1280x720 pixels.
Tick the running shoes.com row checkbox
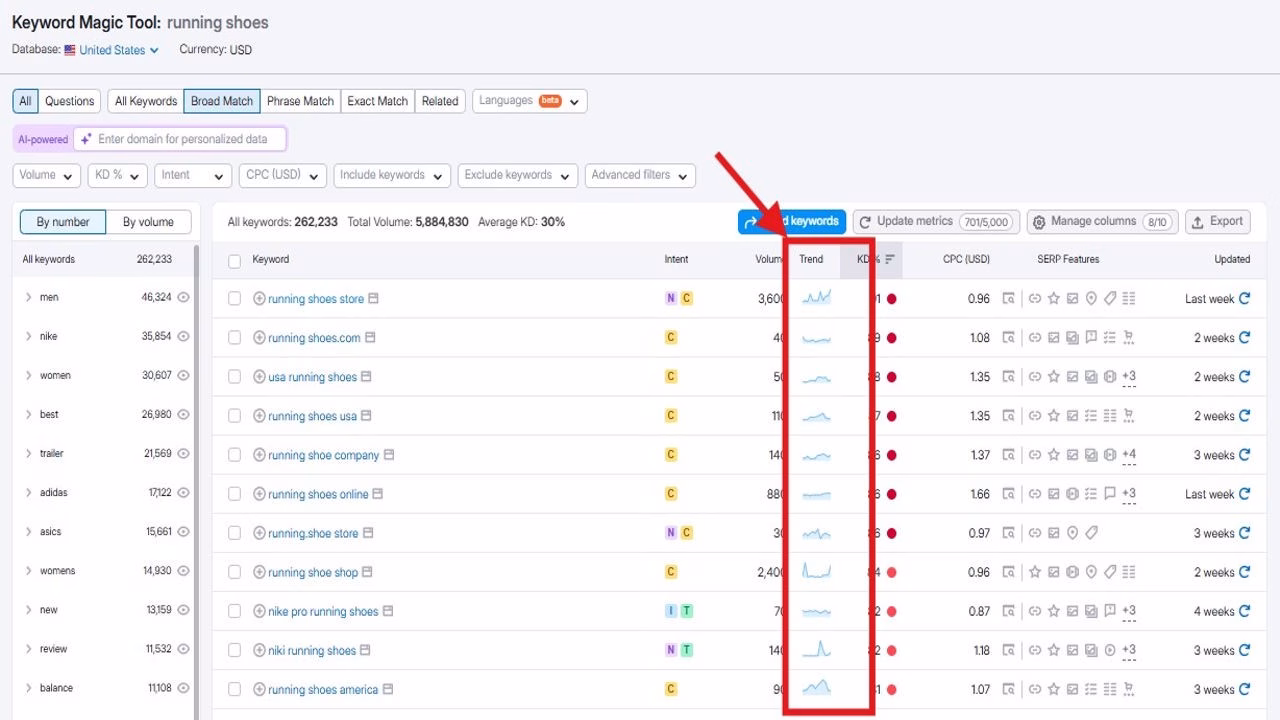pyautogui.click(x=234, y=338)
